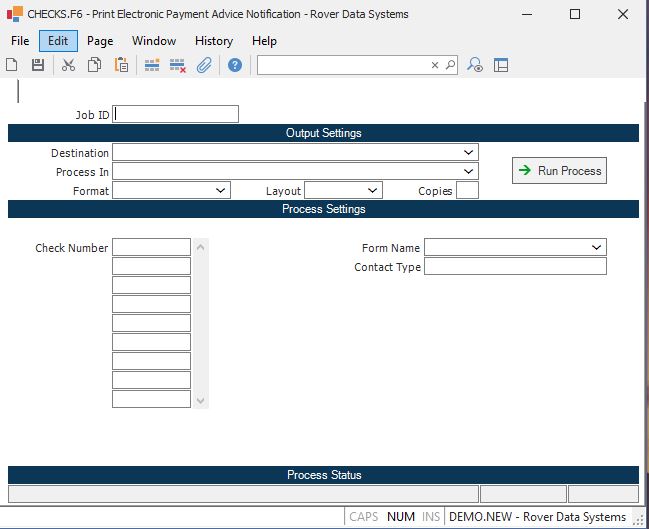Click the Paste clipboard icon
This screenshot has height=529, width=649.
click(121, 65)
